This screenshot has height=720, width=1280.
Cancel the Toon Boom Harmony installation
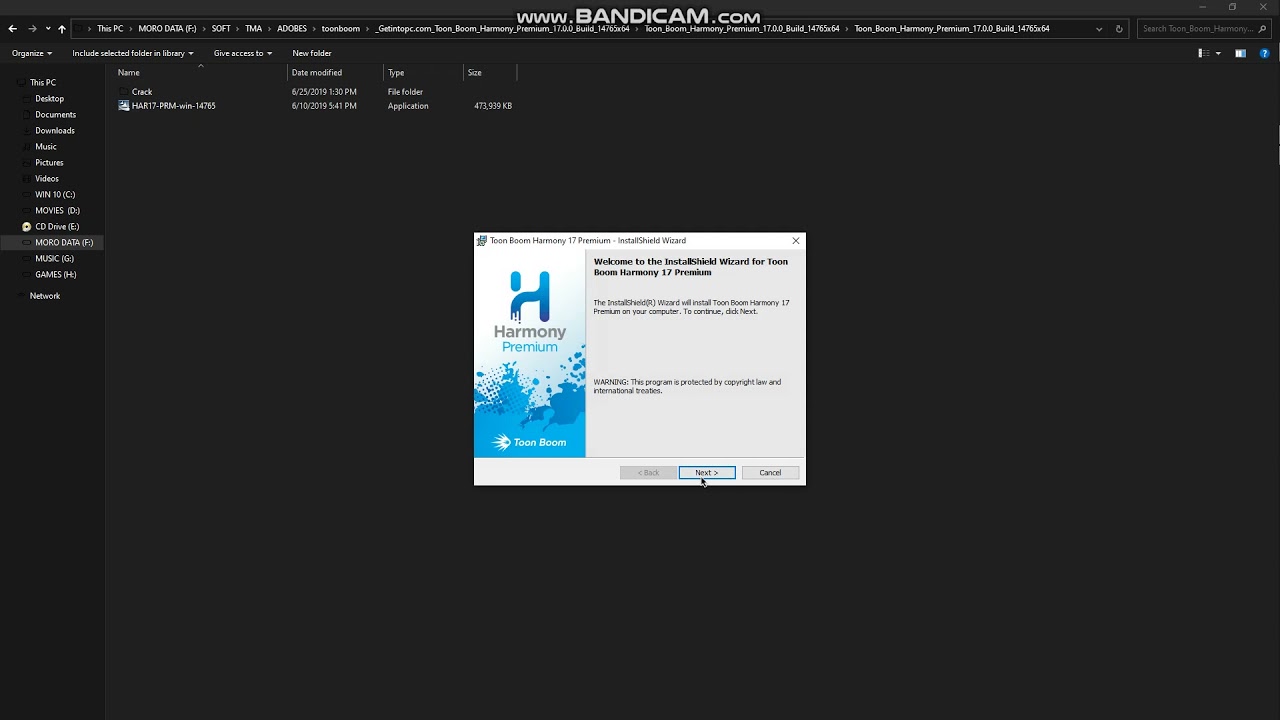click(770, 473)
